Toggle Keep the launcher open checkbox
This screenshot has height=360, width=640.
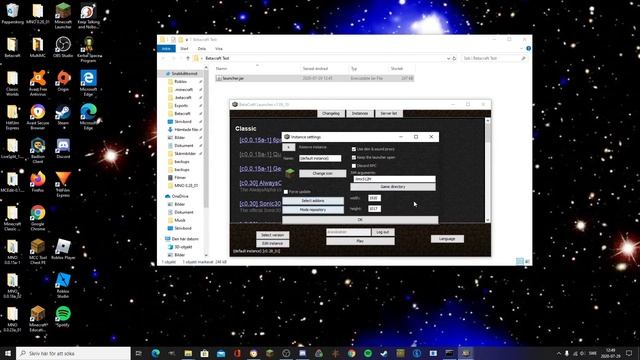tap(354, 158)
